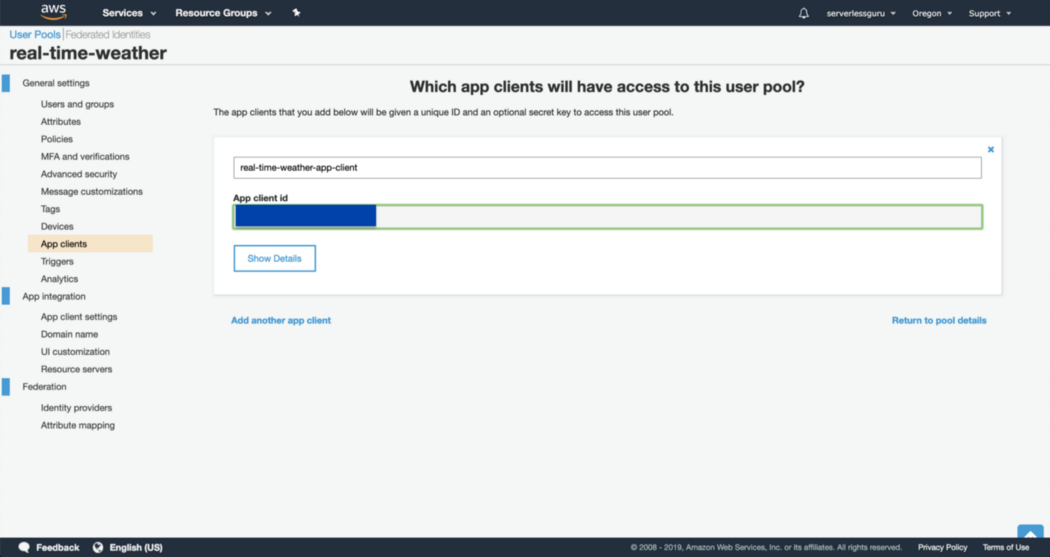1050x557 pixels.
Task: Click the globe language icon
Action: pyautogui.click(x=98, y=547)
